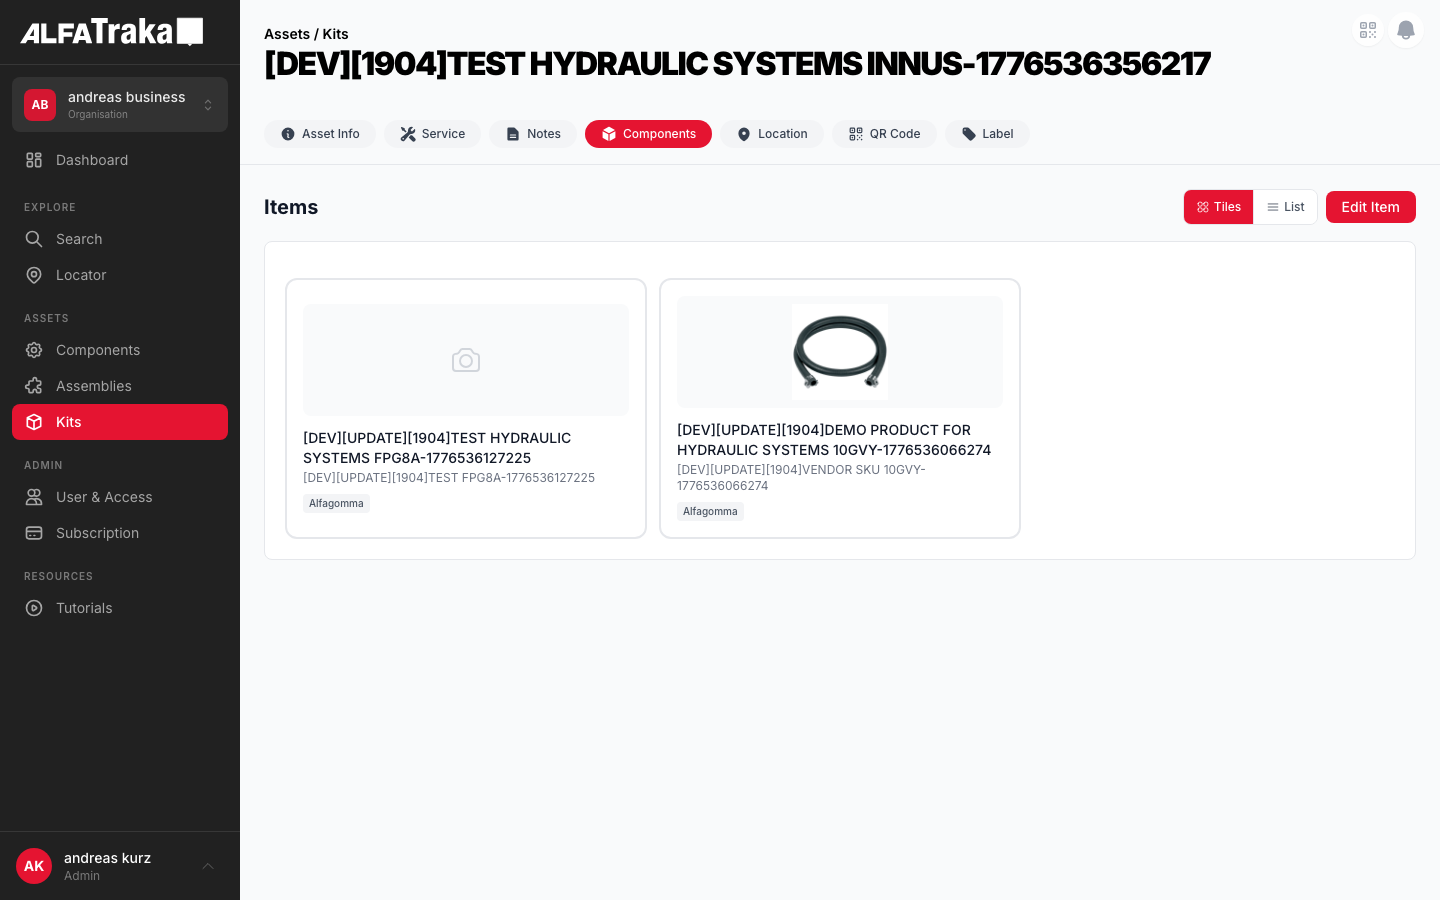Image resolution: width=1440 pixels, height=900 pixels.
Task: Click the Kits breadcrumb link
Action: pos(335,34)
